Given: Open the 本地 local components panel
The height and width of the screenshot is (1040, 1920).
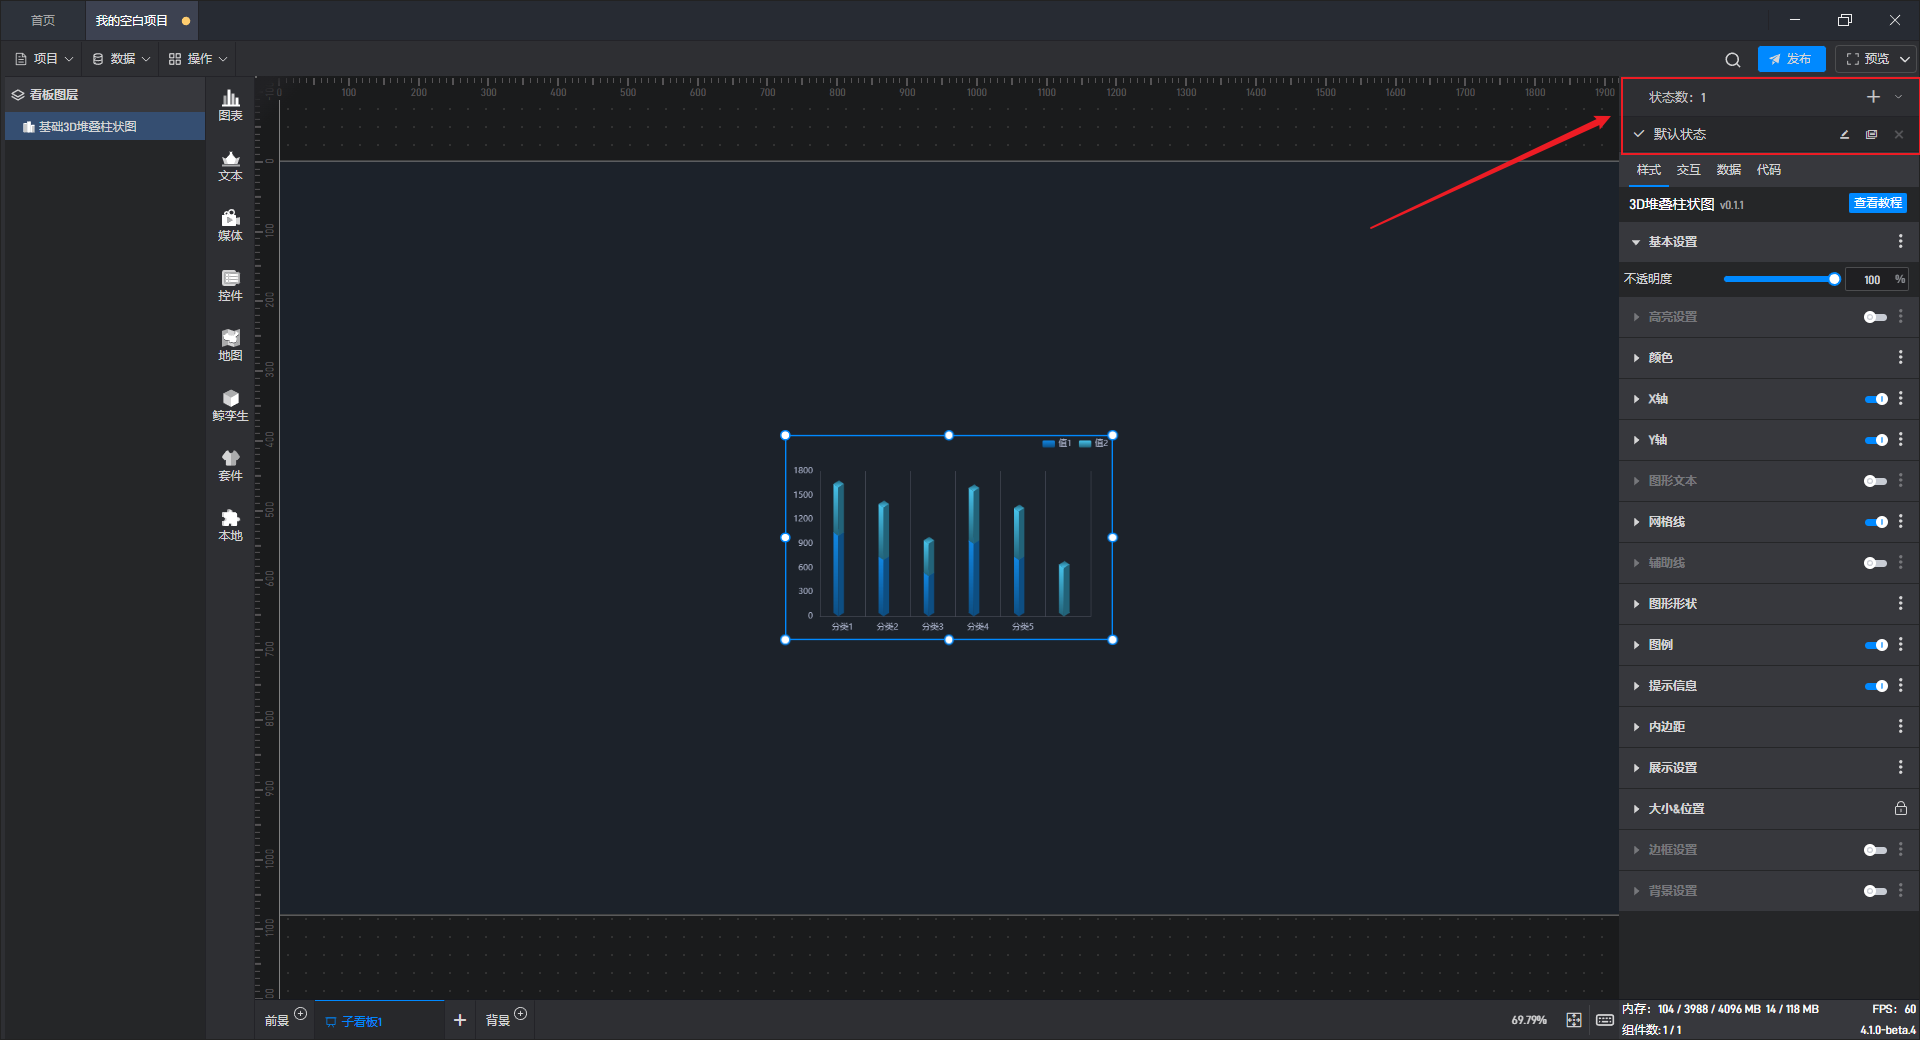Looking at the screenshot, I should coord(230,525).
